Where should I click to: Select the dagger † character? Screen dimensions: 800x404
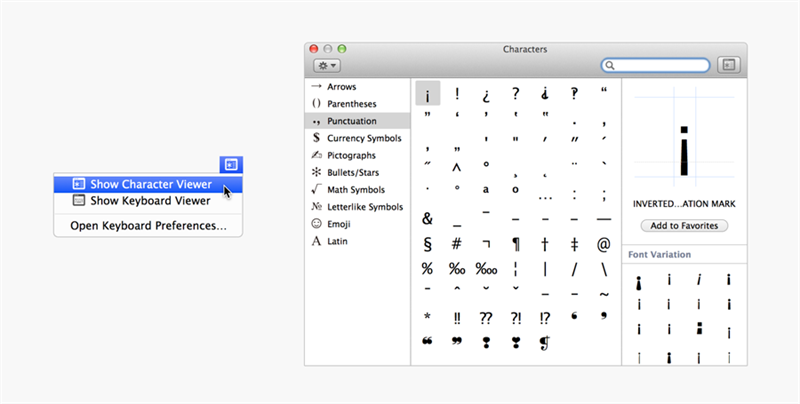pyautogui.click(x=545, y=244)
